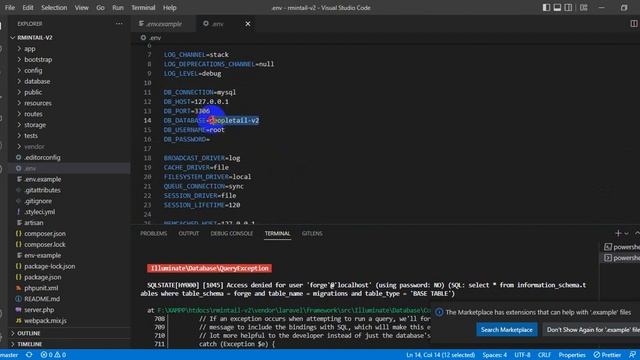640x360 pixels.
Task: Open the composer.lock file
Action: click(44, 244)
